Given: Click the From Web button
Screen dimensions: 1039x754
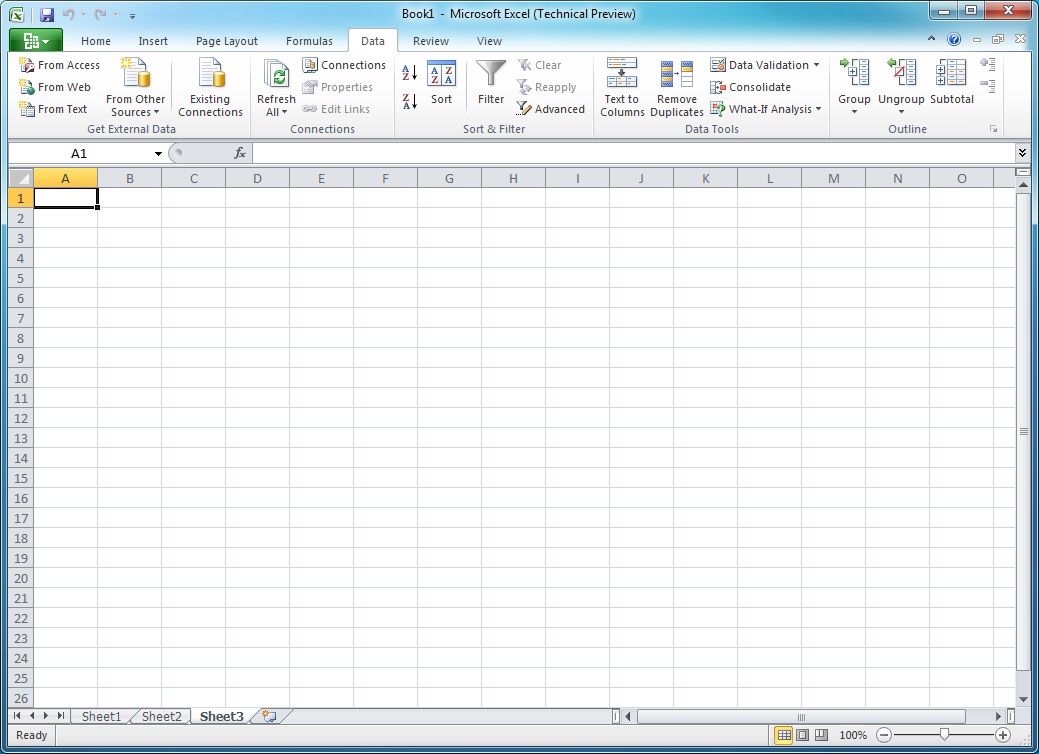Looking at the screenshot, I should 54,87.
